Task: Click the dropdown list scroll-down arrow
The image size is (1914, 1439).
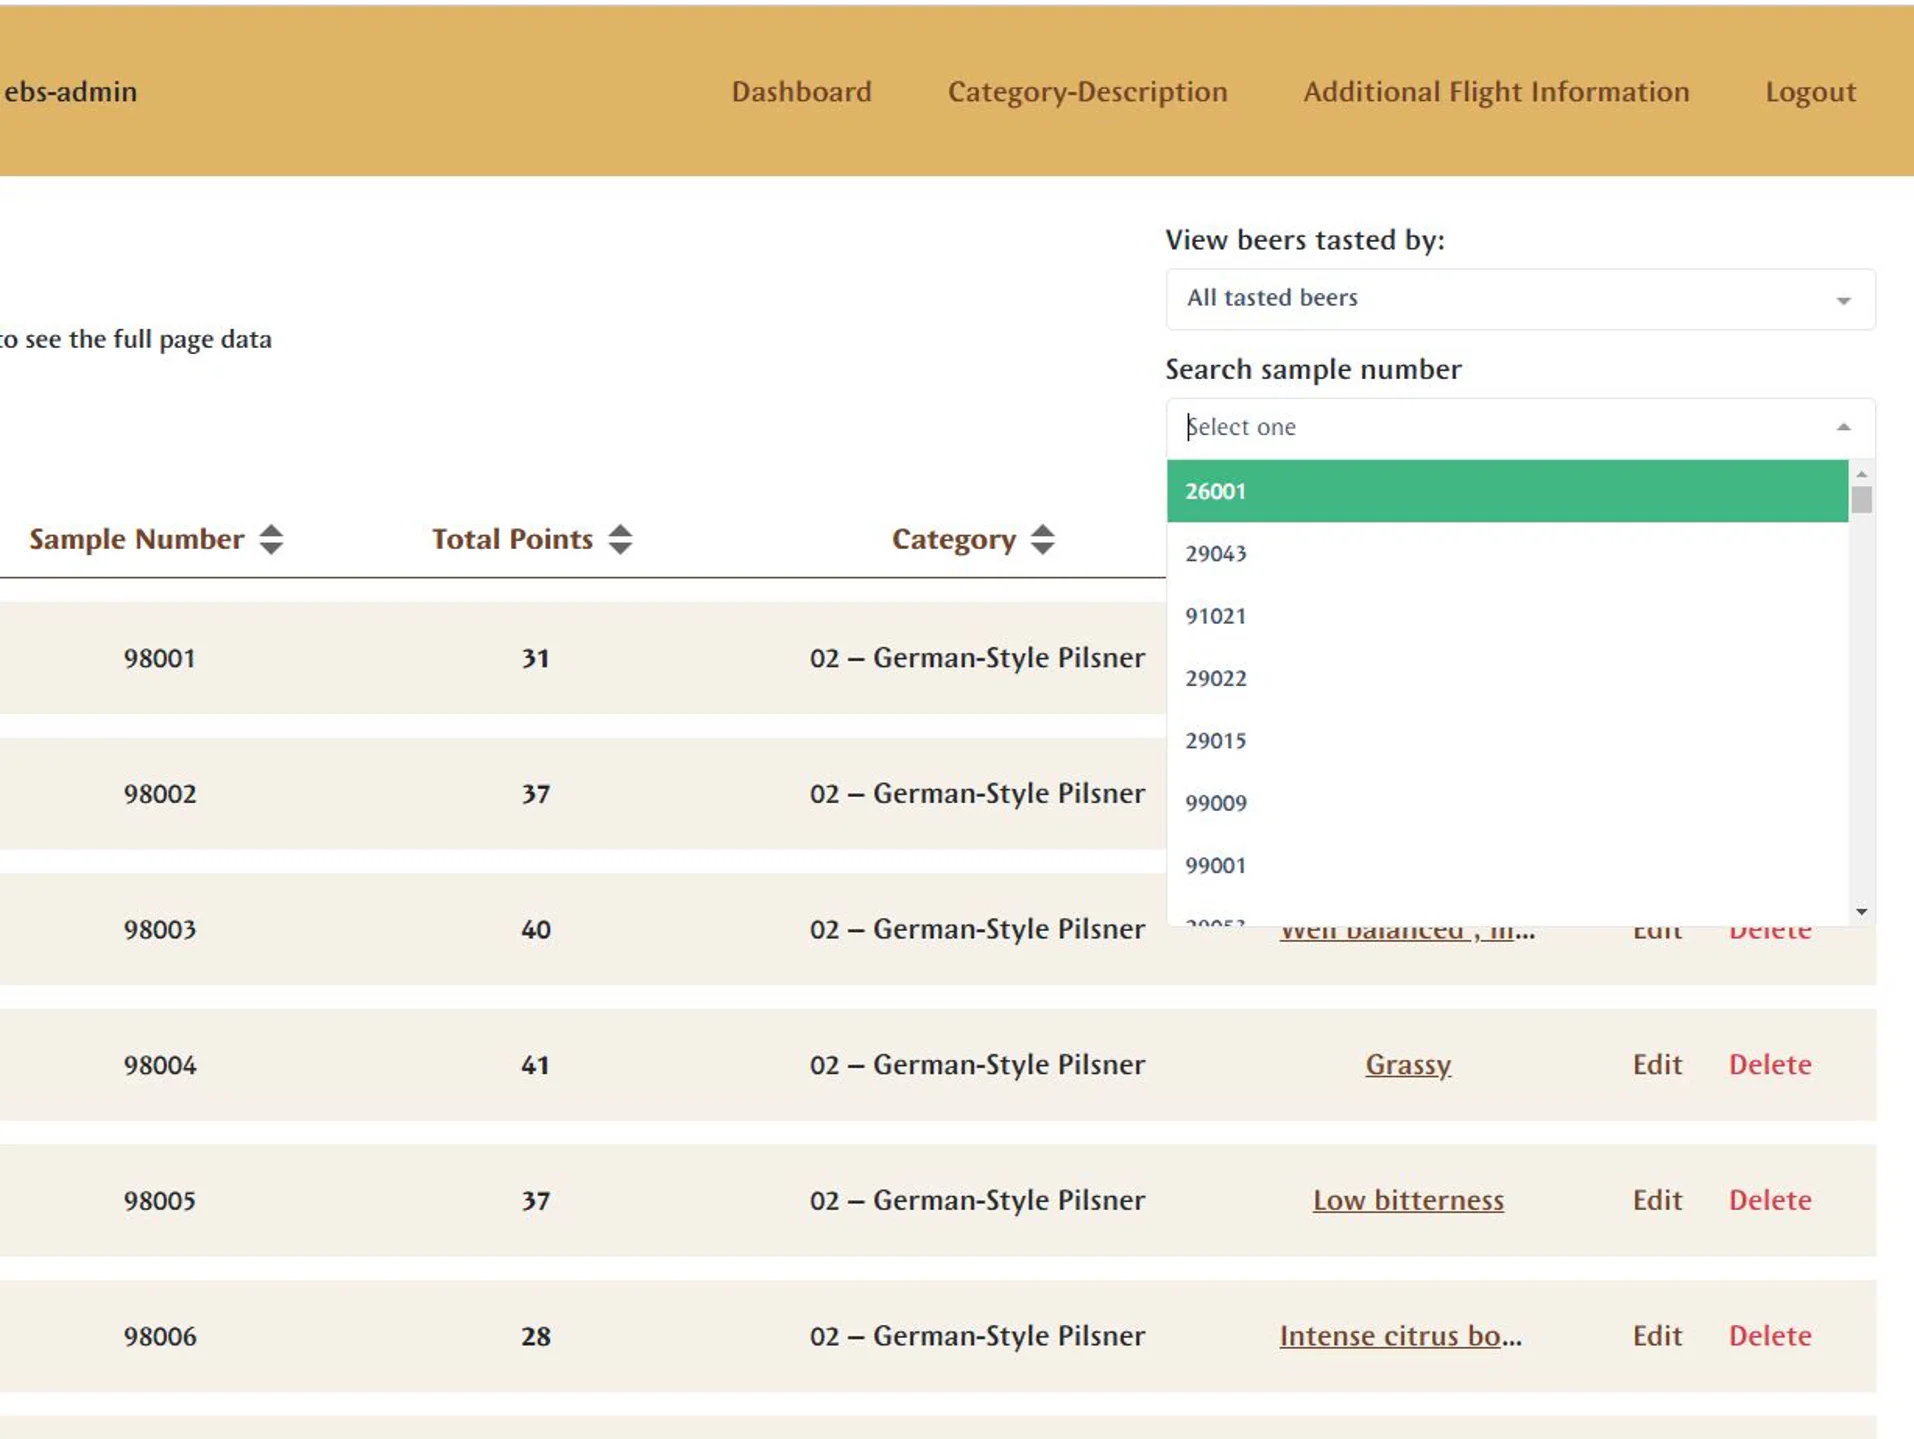Action: 1861,911
